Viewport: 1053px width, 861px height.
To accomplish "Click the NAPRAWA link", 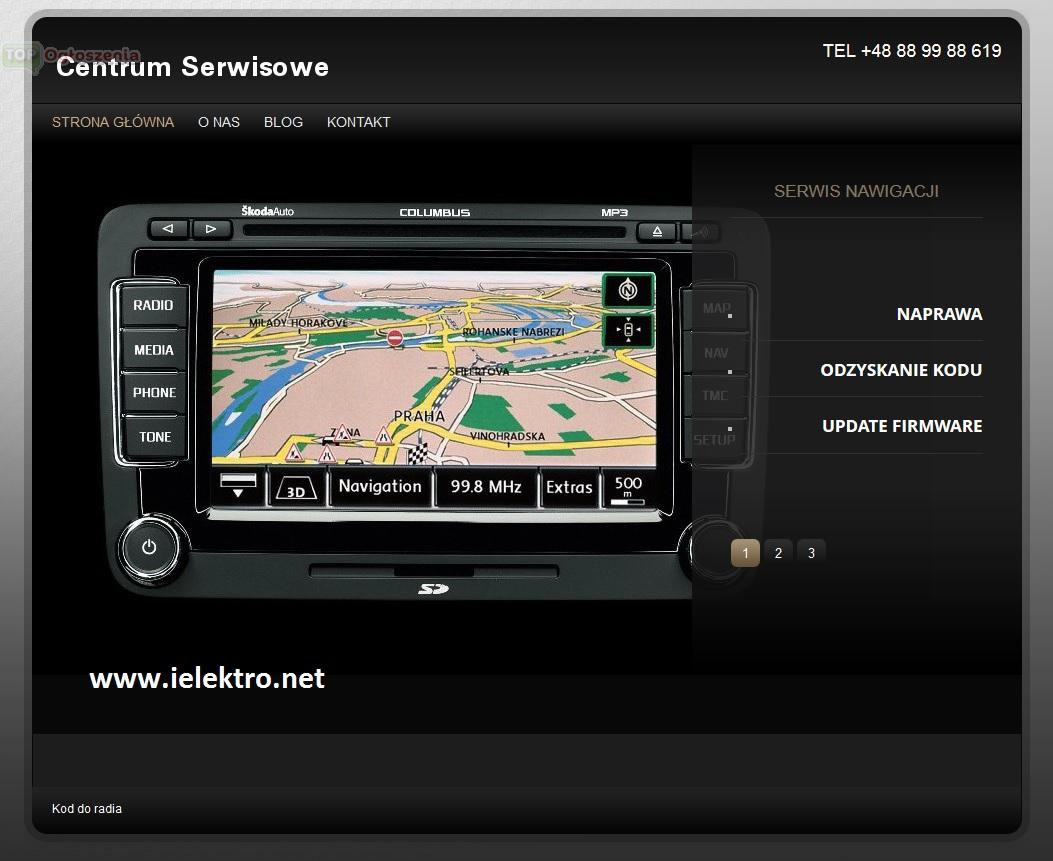I will click(x=939, y=314).
